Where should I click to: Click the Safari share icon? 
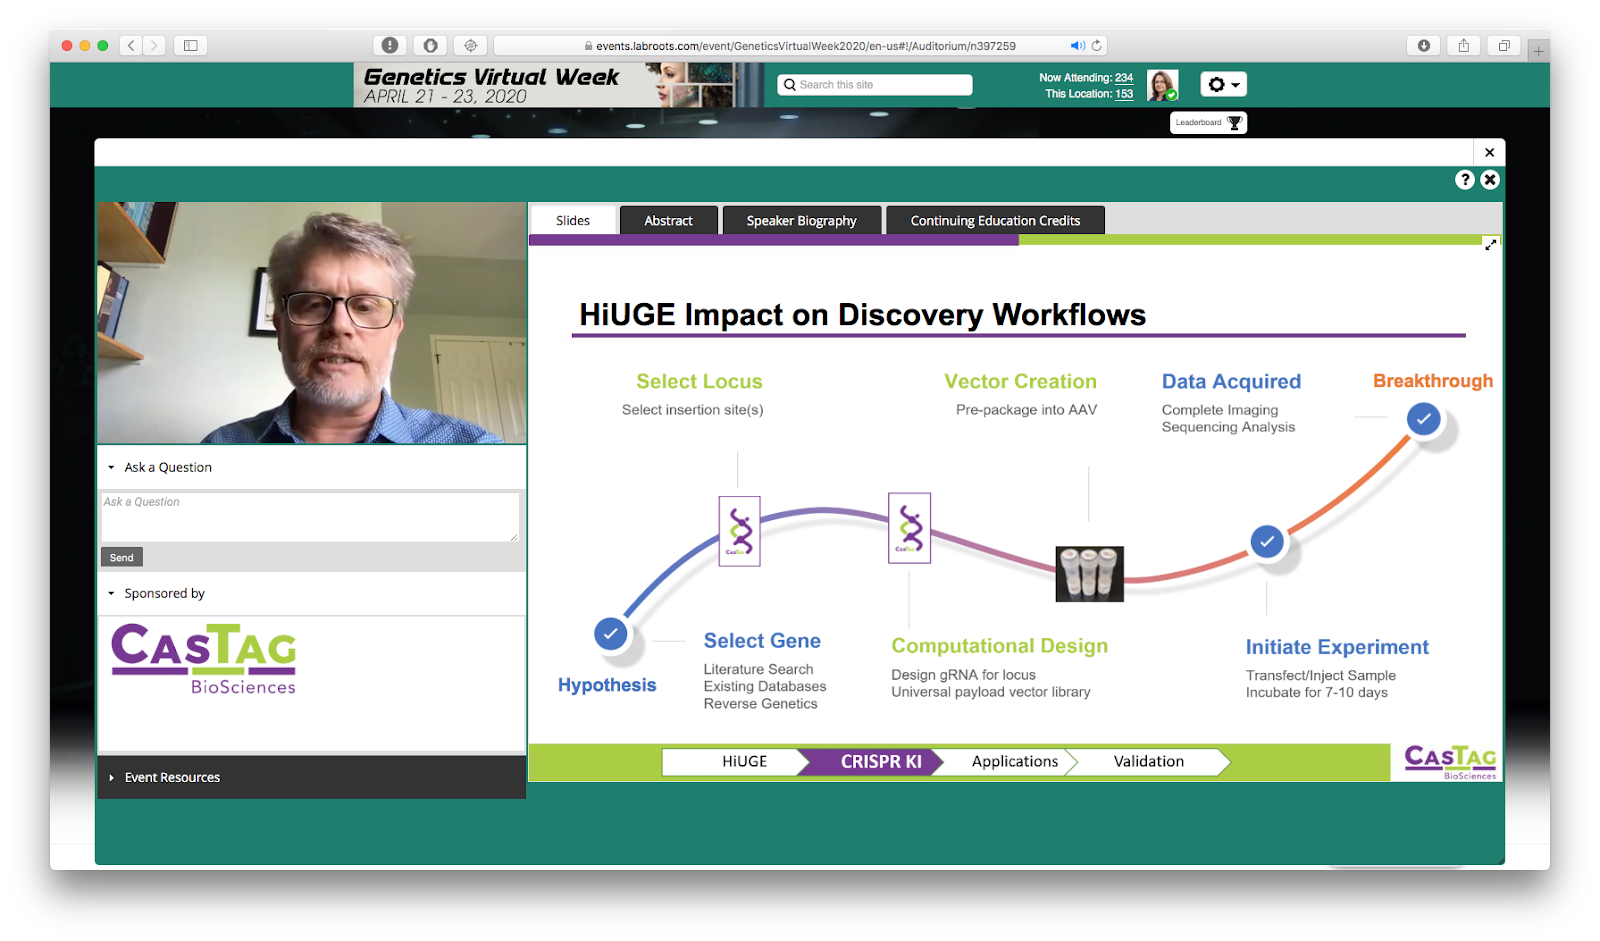coord(1463,45)
